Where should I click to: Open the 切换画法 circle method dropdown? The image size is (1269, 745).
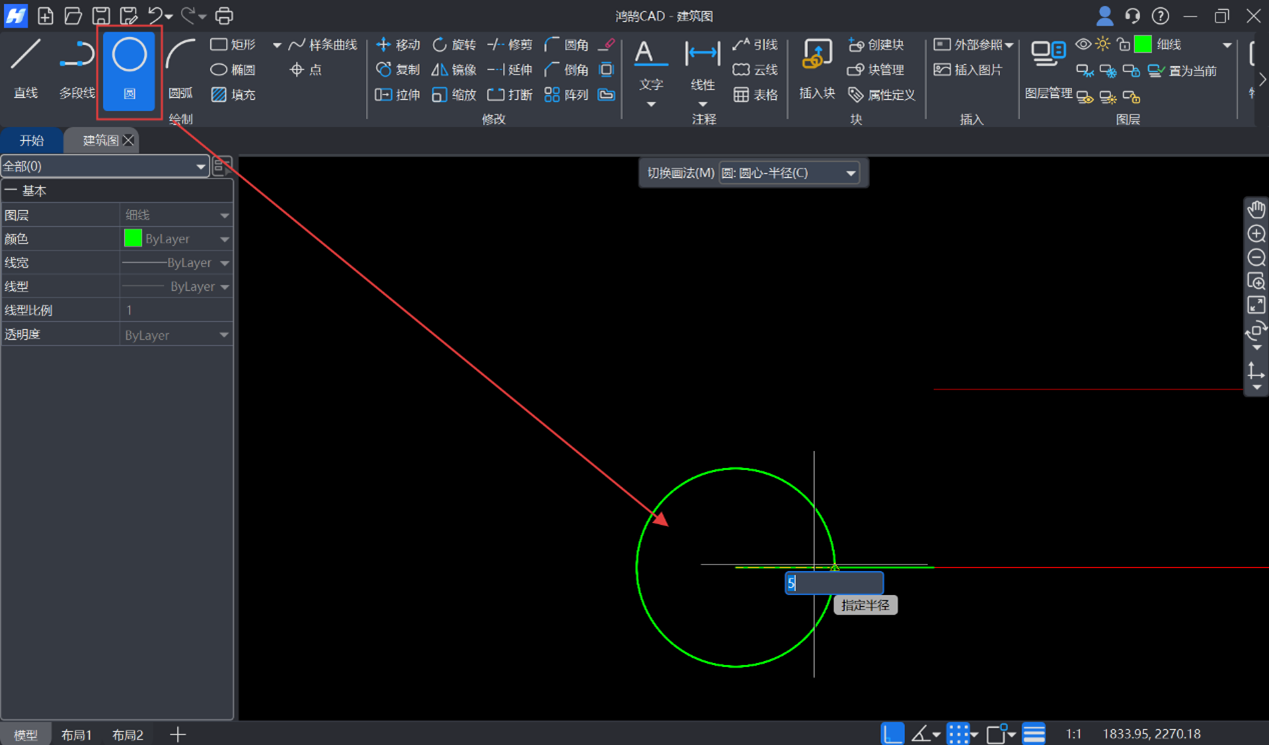tap(788, 173)
